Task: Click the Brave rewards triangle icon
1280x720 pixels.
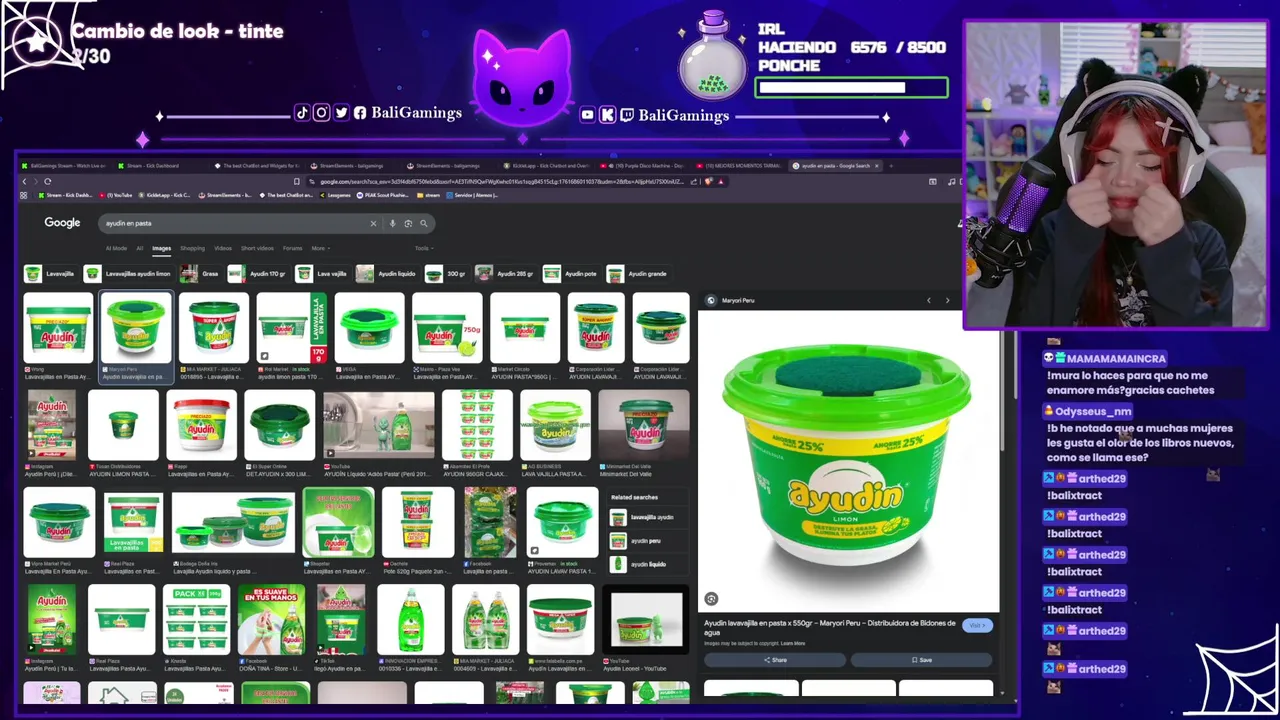Action: point(721,181)
